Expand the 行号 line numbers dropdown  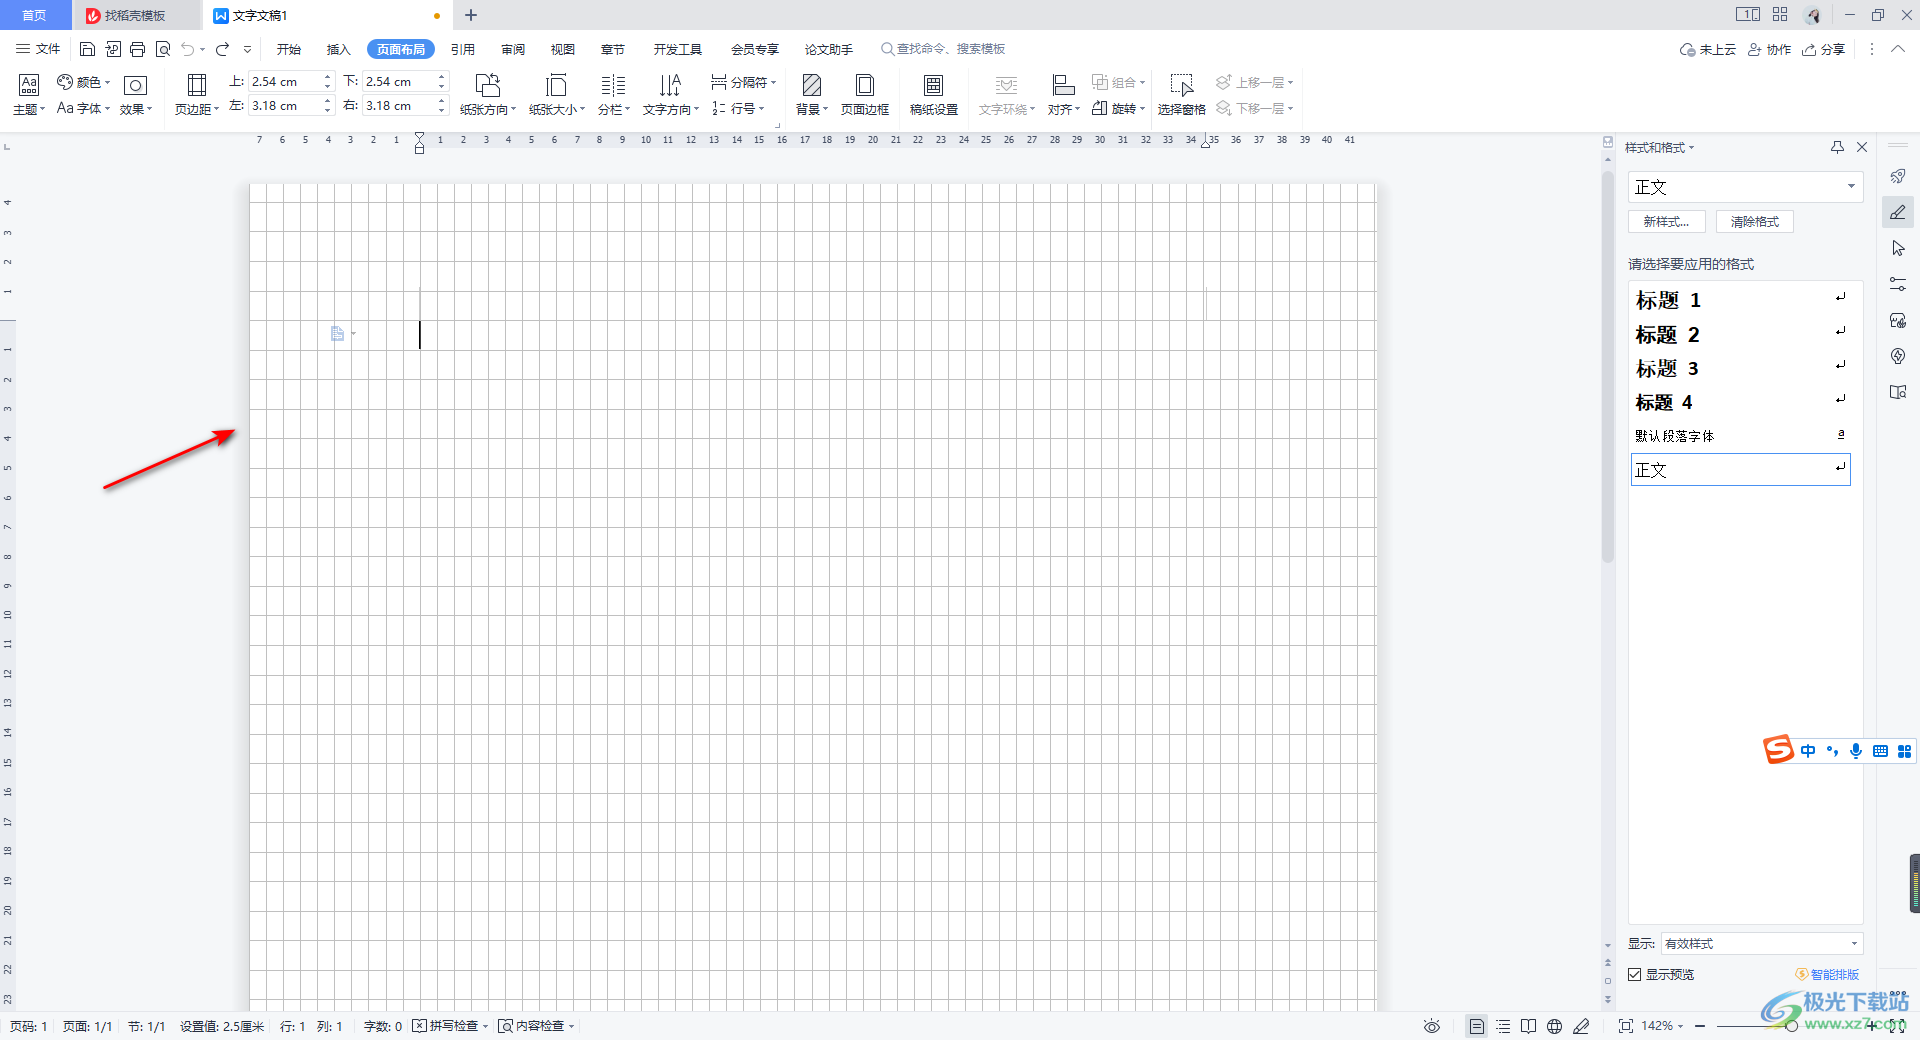[x=738, y=108]
